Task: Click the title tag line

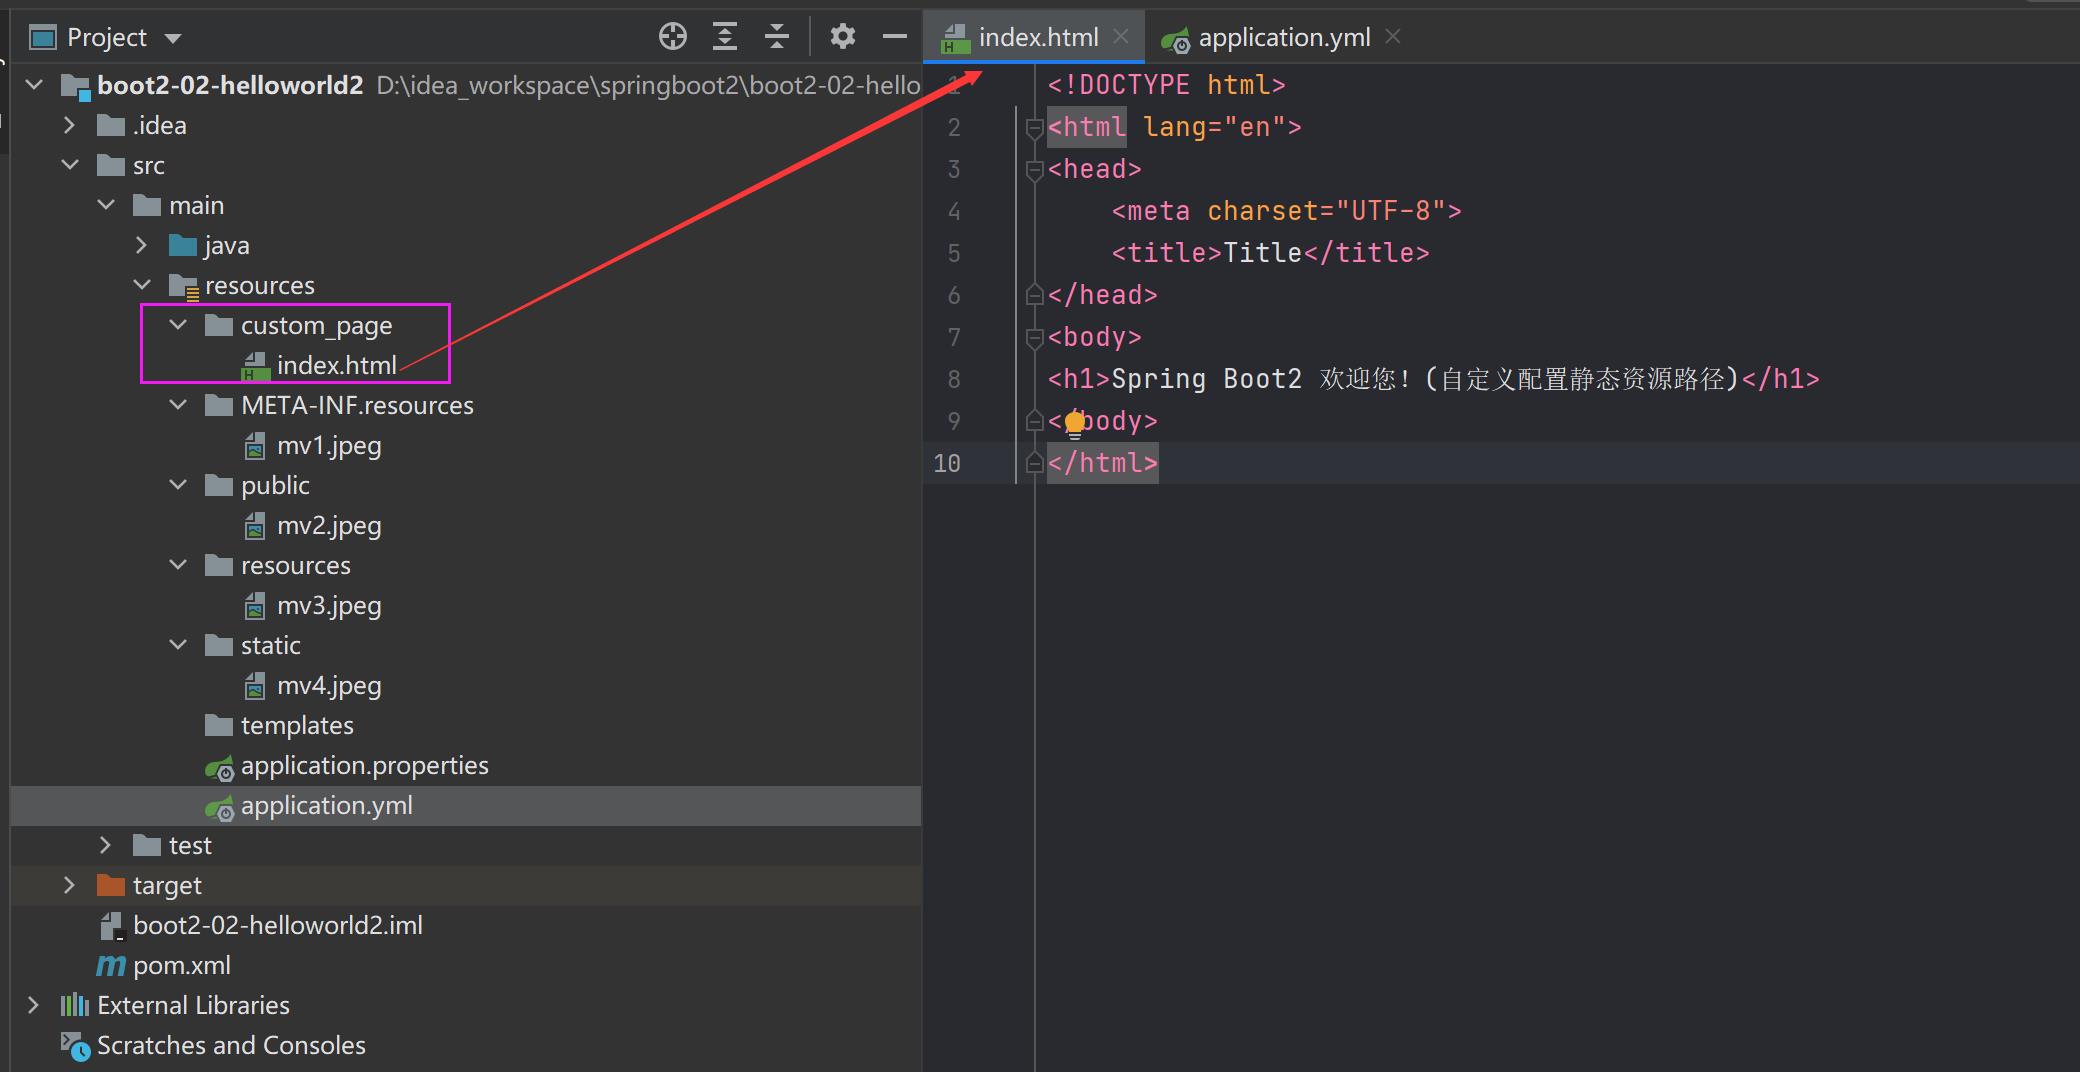Action: tap(1270, 253)
